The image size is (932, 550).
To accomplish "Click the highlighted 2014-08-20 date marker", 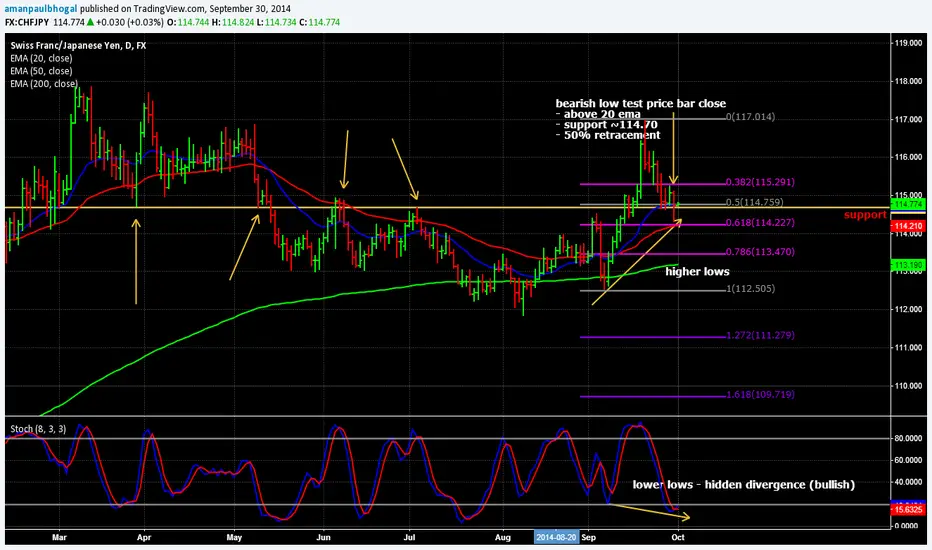I will point(556,538).
